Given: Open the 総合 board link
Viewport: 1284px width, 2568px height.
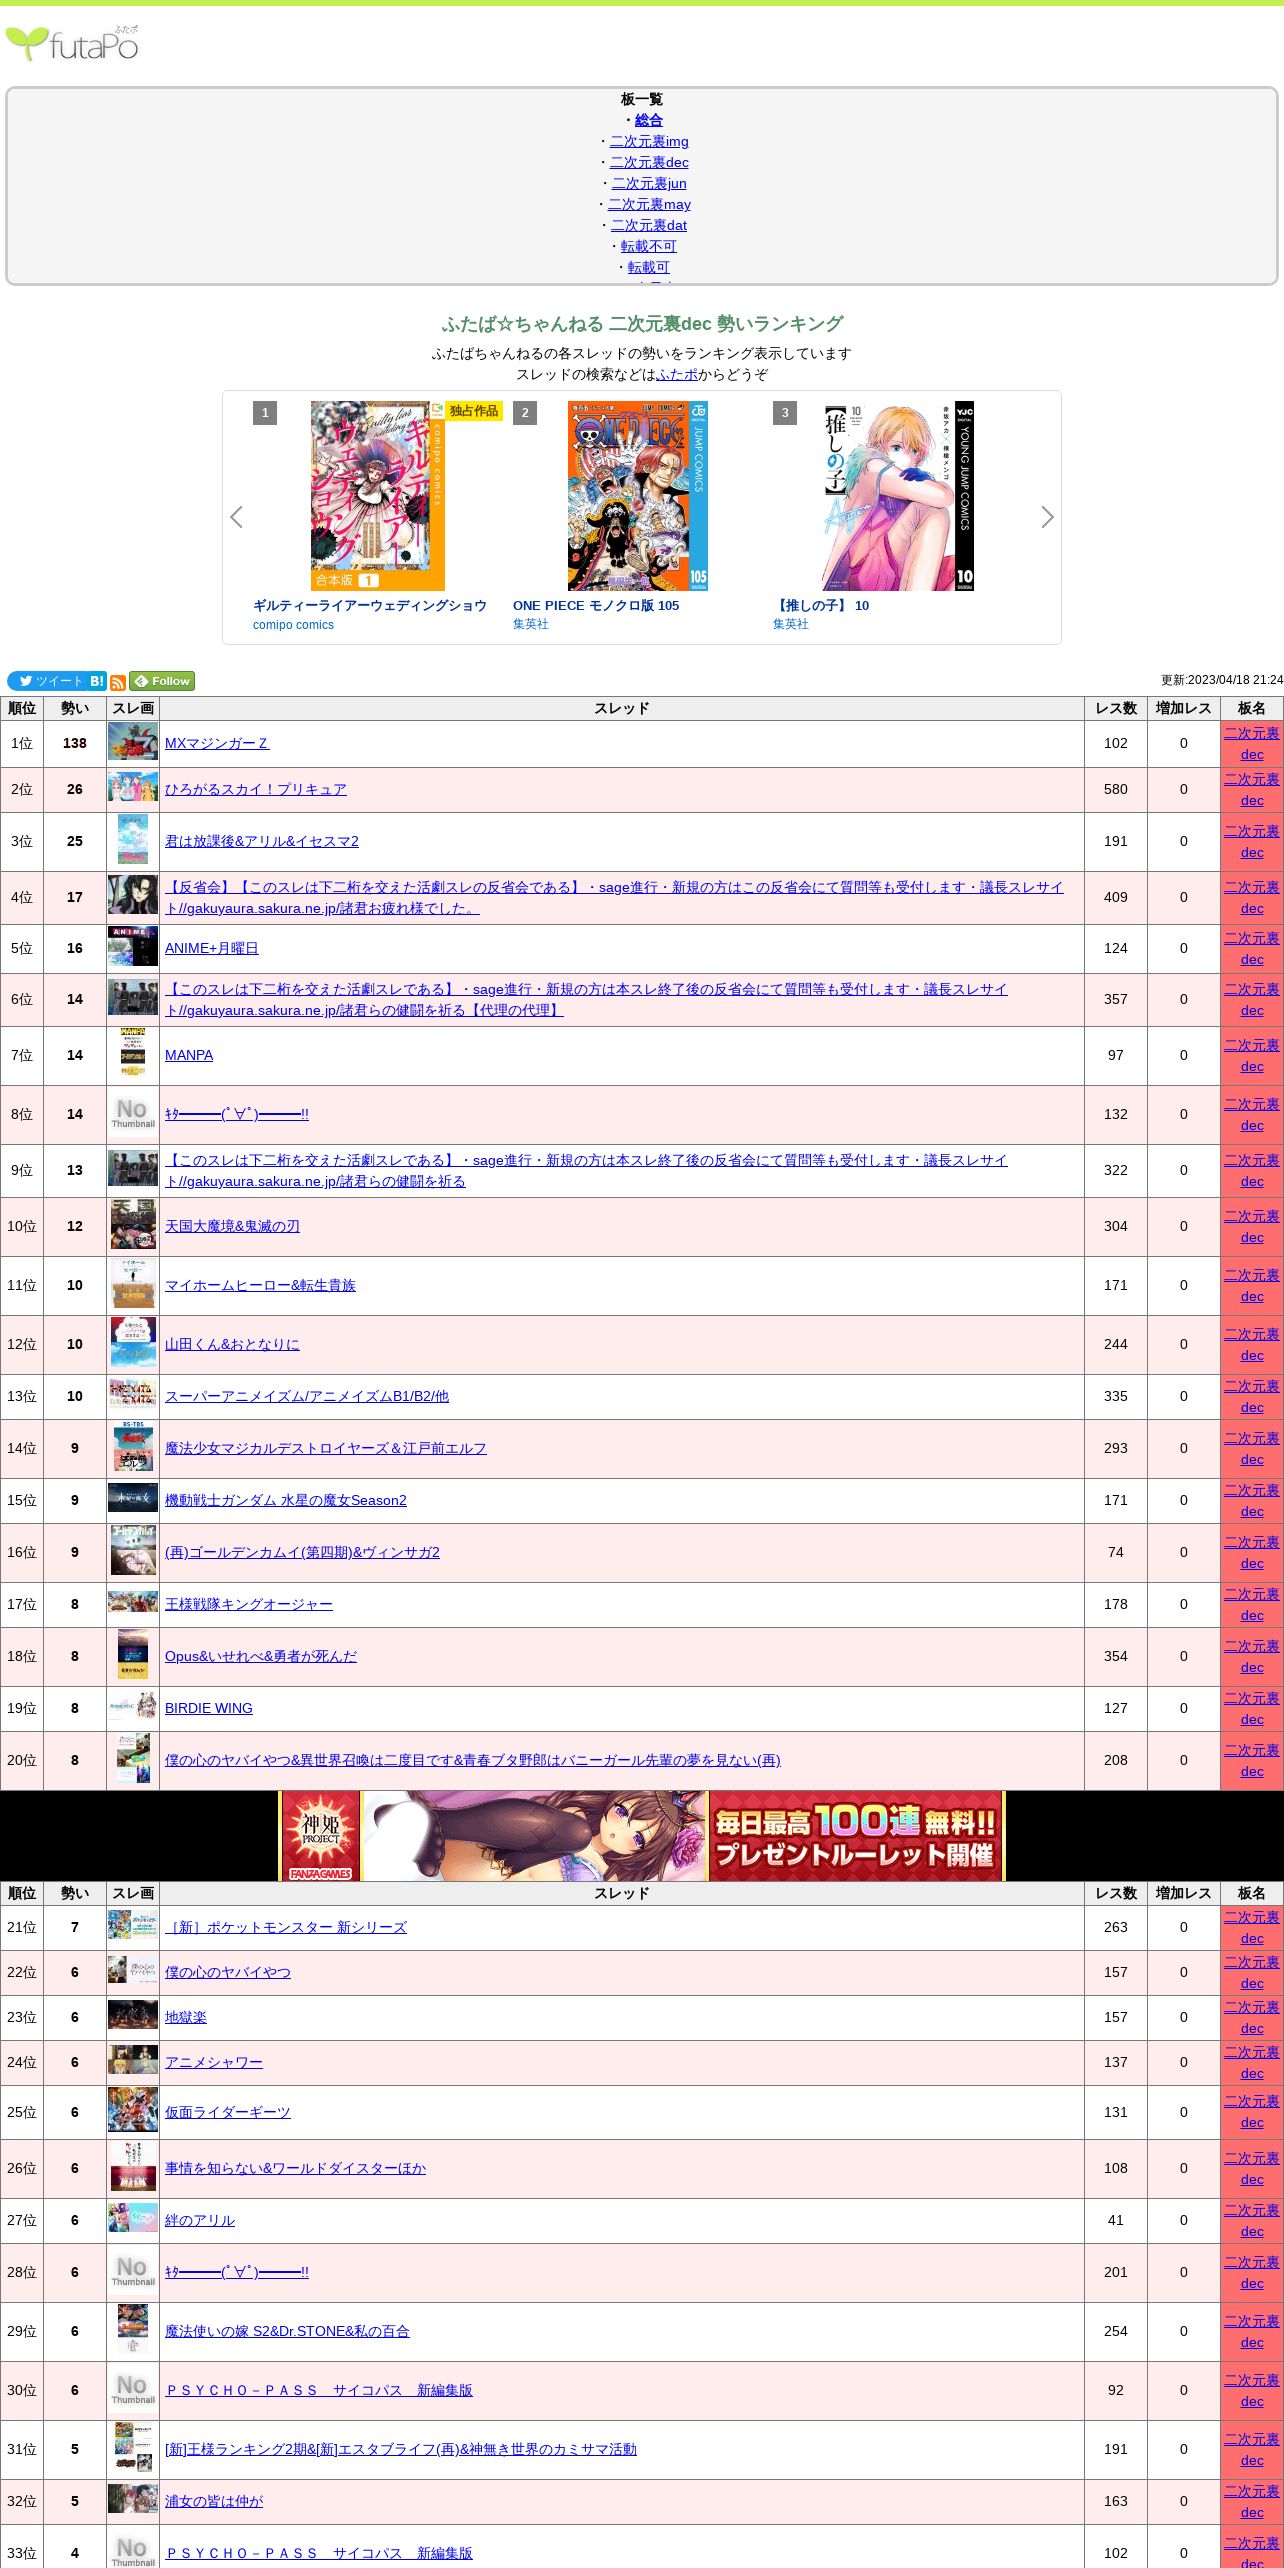Looking at the screenshot, I should (649, 120).
